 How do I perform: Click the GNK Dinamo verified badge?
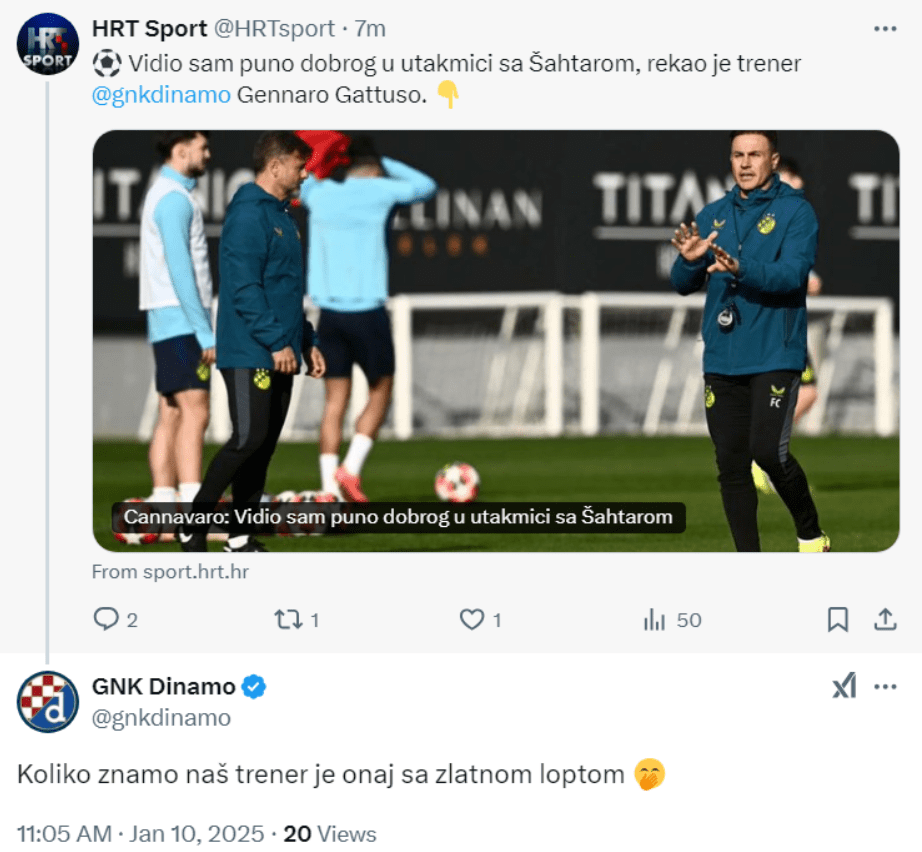point(253,686)
